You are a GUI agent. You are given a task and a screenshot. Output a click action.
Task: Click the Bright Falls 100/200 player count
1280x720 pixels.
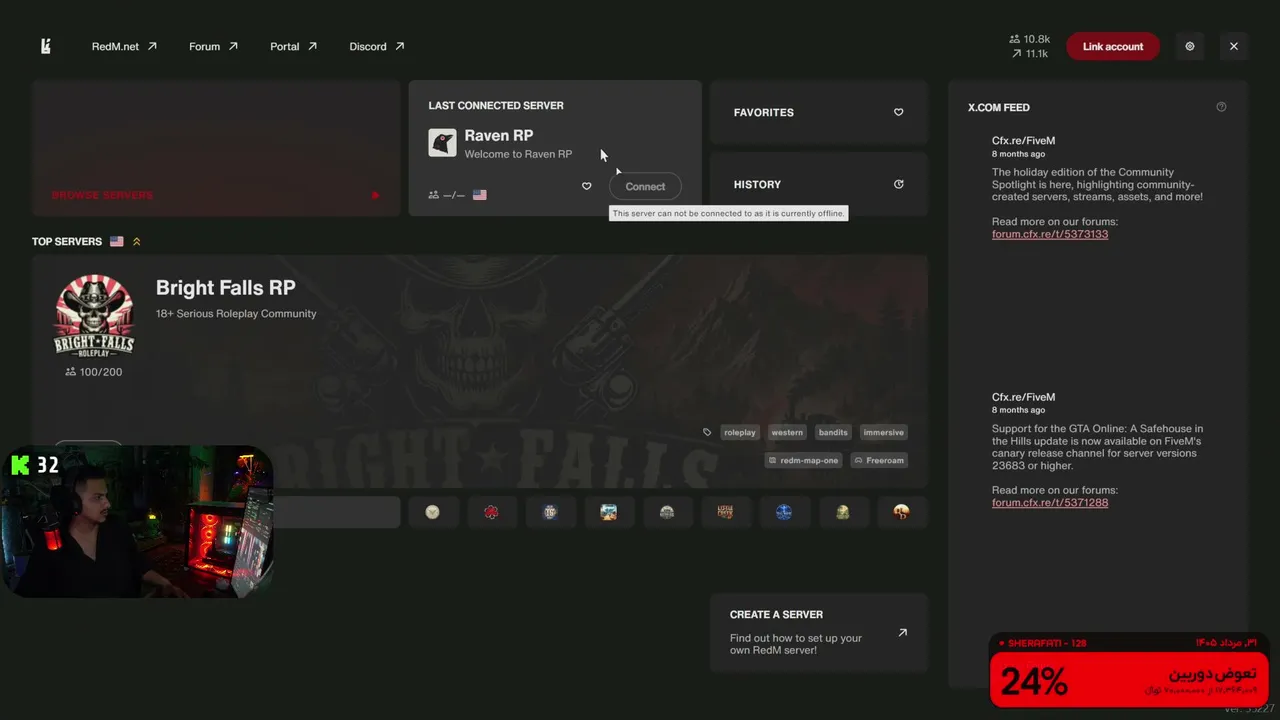tap(94, 372)
